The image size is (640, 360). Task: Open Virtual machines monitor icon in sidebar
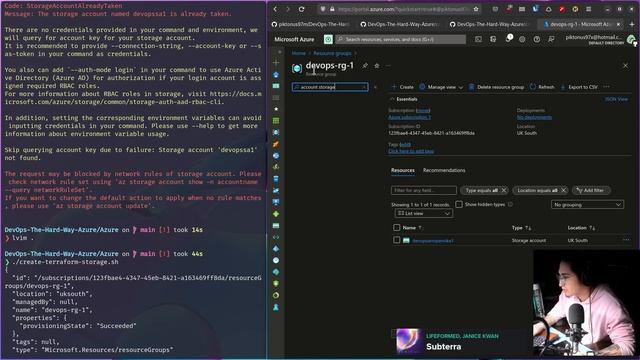(x=276, y=202)
